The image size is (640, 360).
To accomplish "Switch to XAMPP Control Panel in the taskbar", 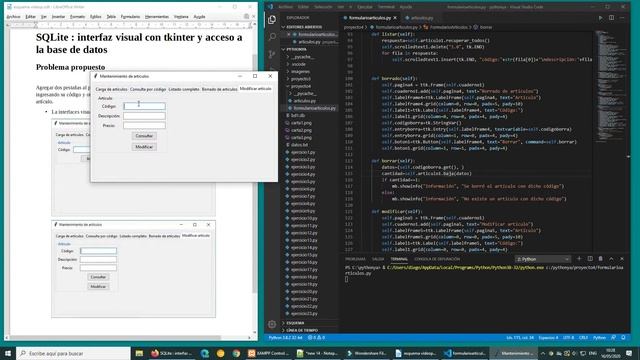I will 268,353.
